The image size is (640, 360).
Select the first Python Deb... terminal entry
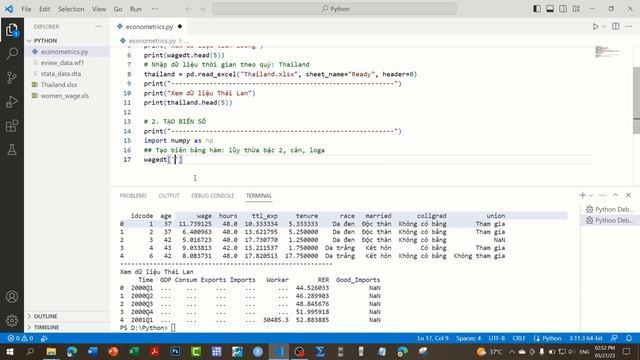coord(609,209)
